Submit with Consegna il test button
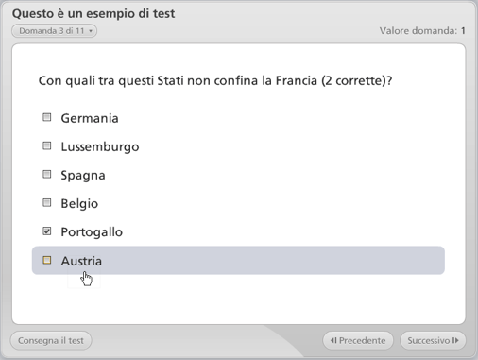This screenshot has height=360, width=478. click(51, 341)
